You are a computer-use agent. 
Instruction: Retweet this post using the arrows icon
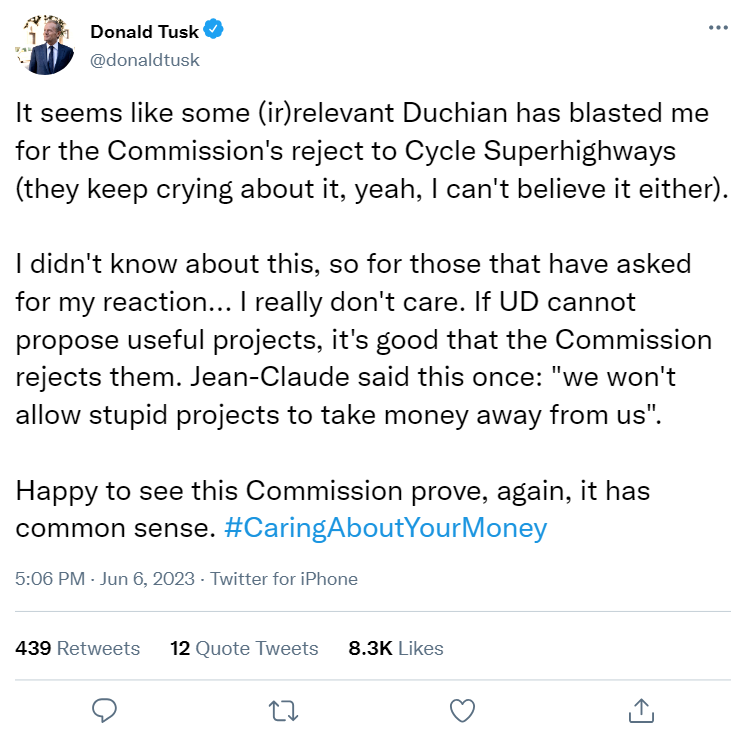283,710
